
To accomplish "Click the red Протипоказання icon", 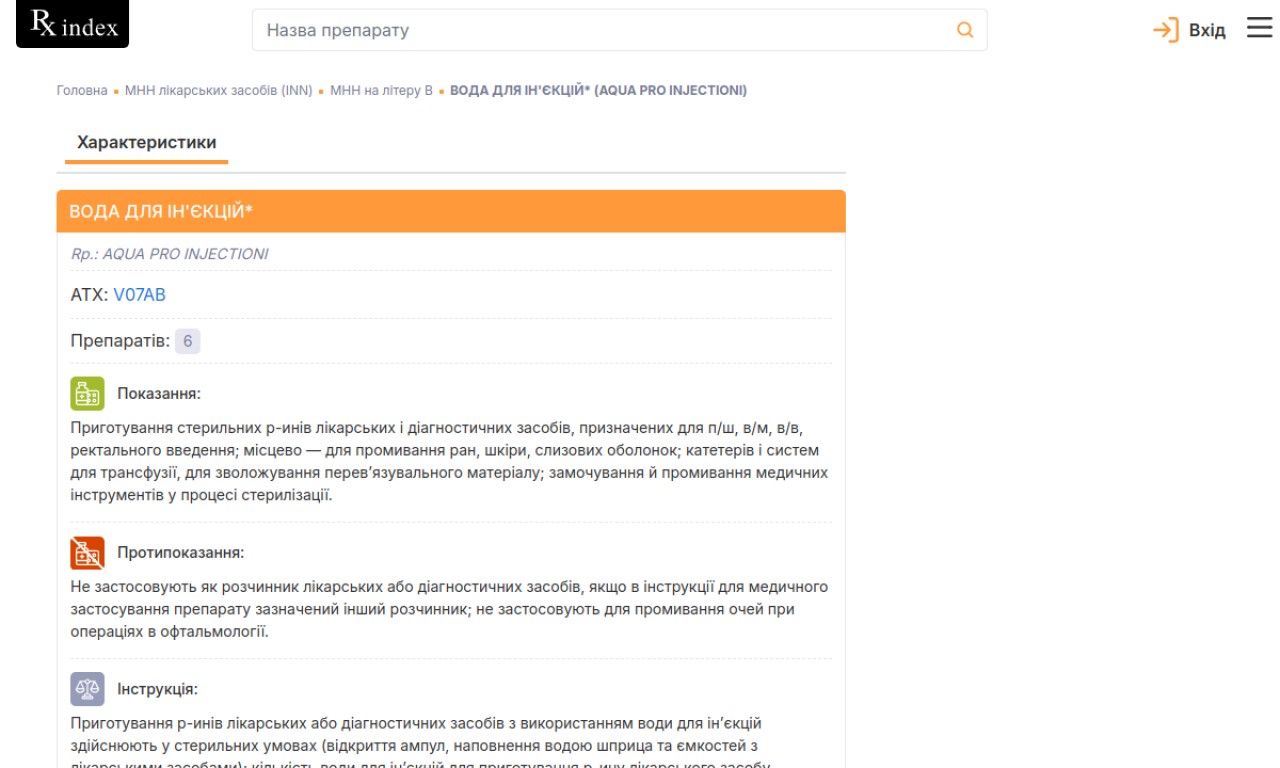I will [87, 553].
